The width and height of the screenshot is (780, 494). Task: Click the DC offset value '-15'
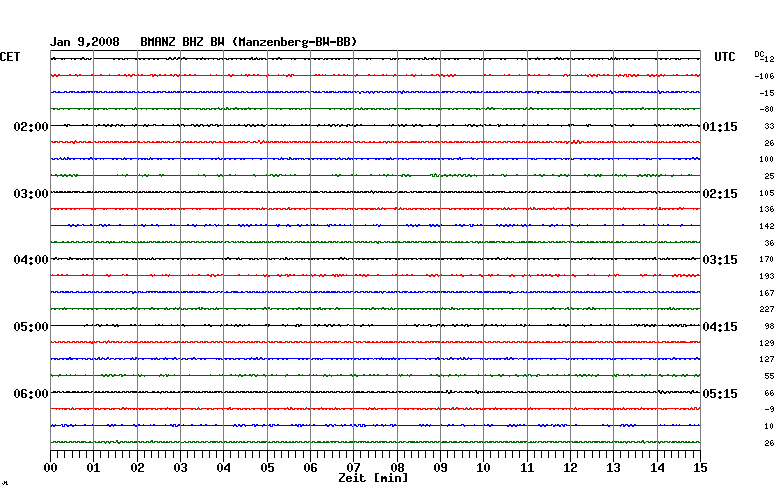point(767,93)
